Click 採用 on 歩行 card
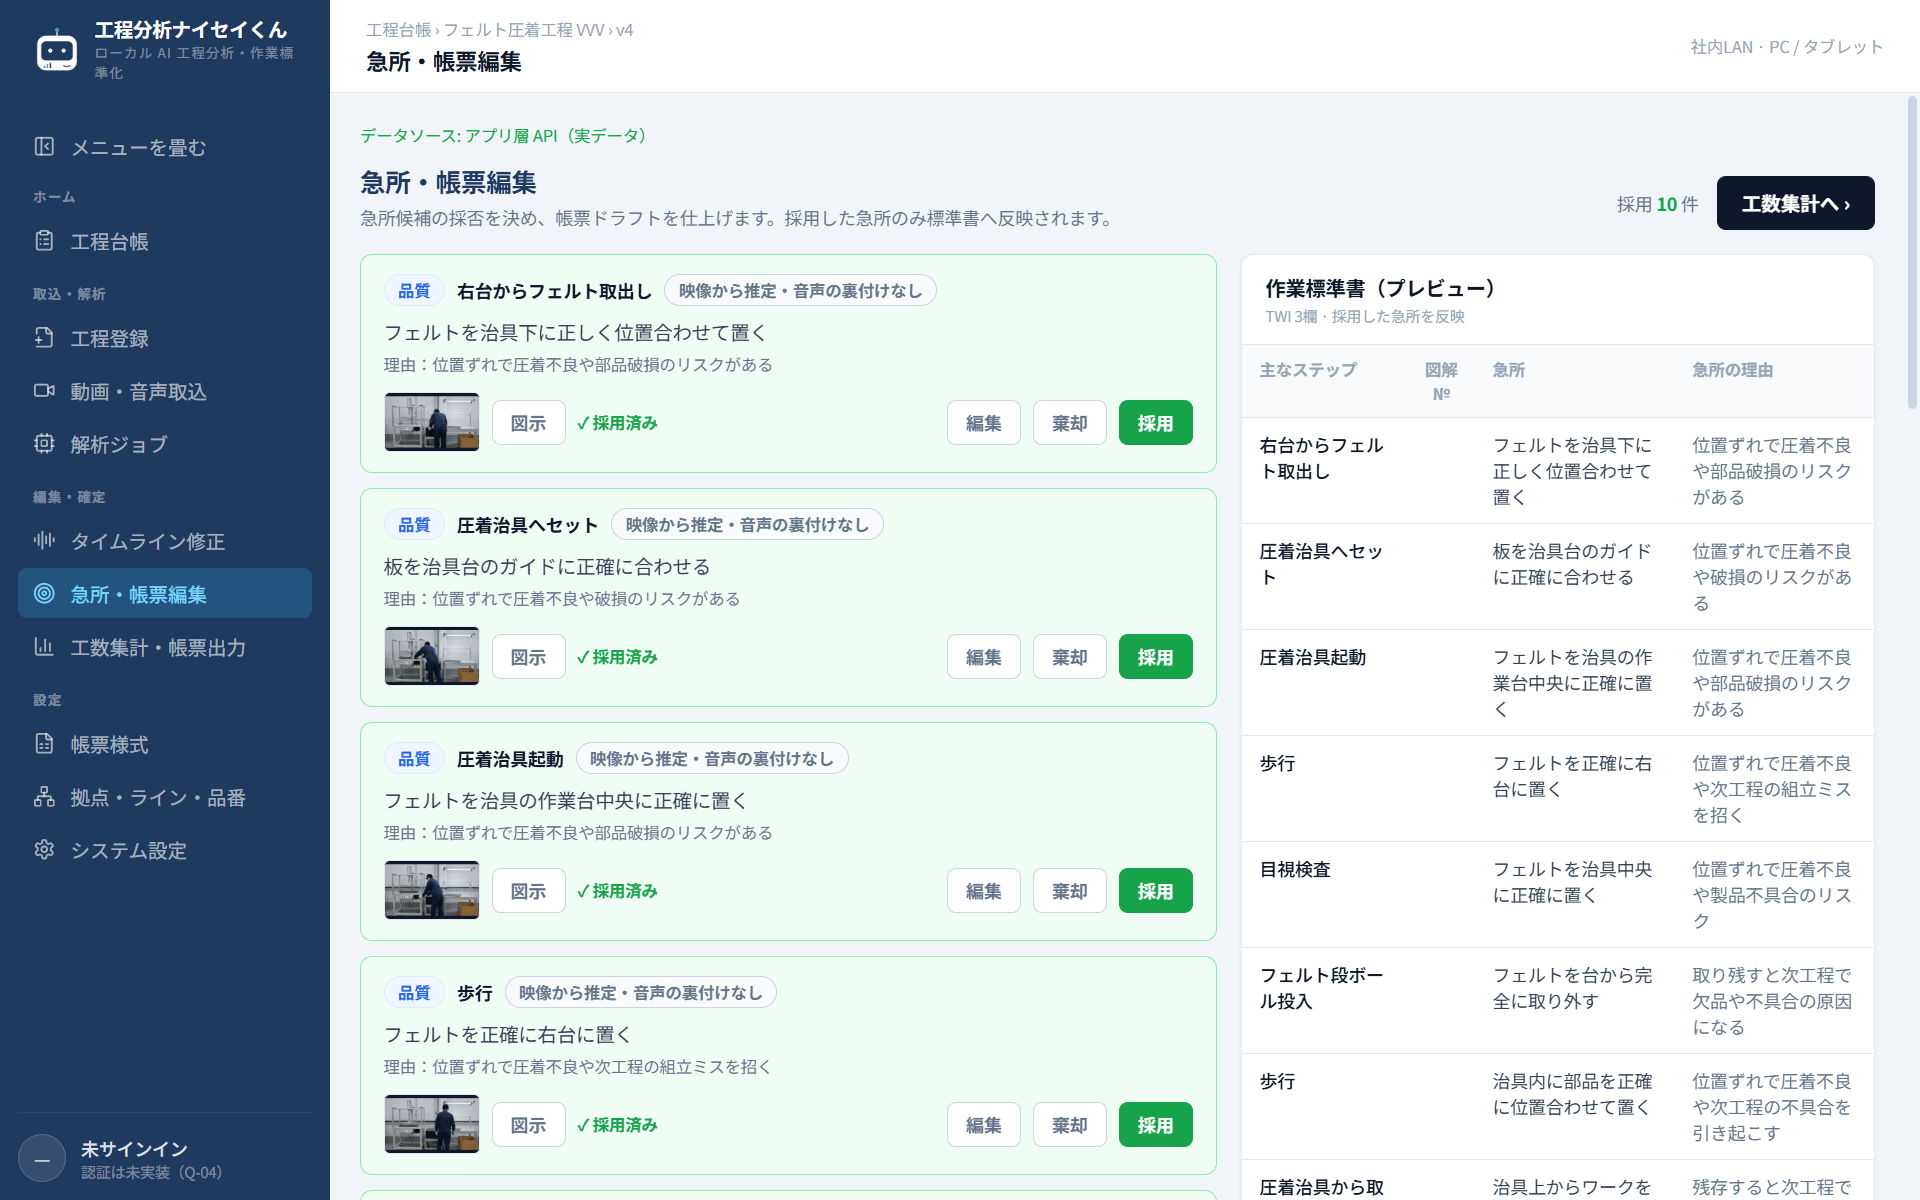 tap(1155, 1125)
